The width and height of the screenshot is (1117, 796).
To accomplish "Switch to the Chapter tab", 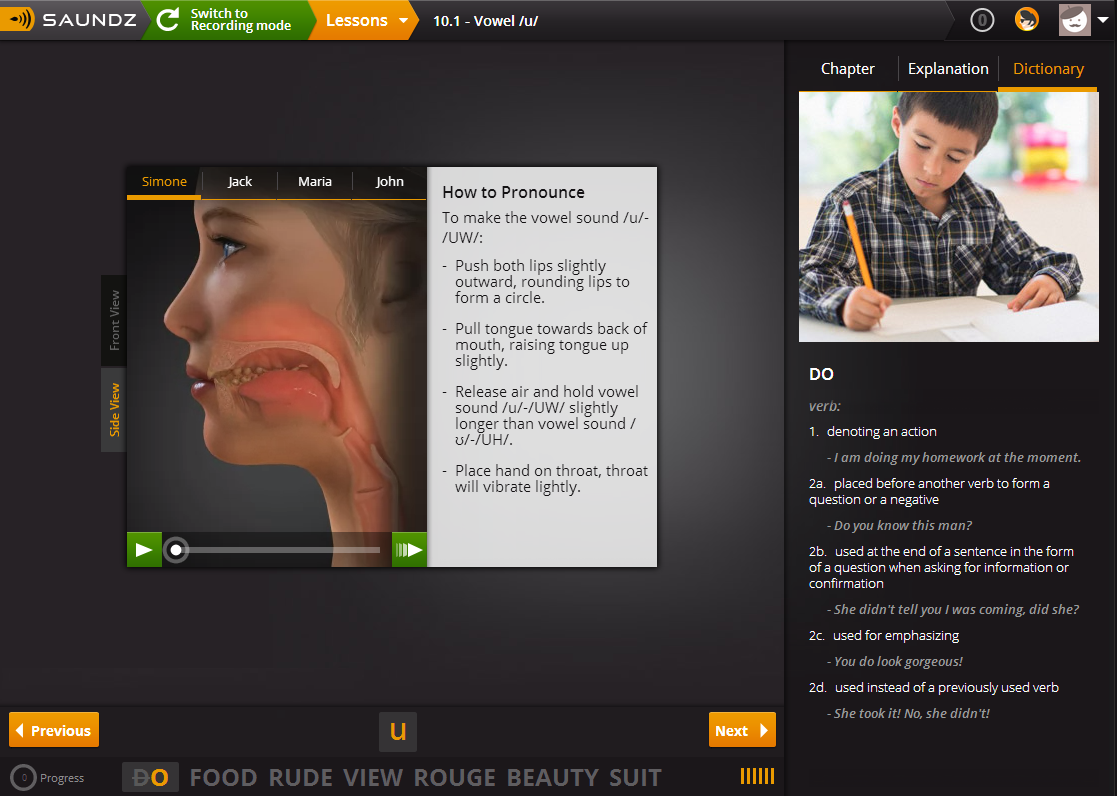I will tap(847, 69).
